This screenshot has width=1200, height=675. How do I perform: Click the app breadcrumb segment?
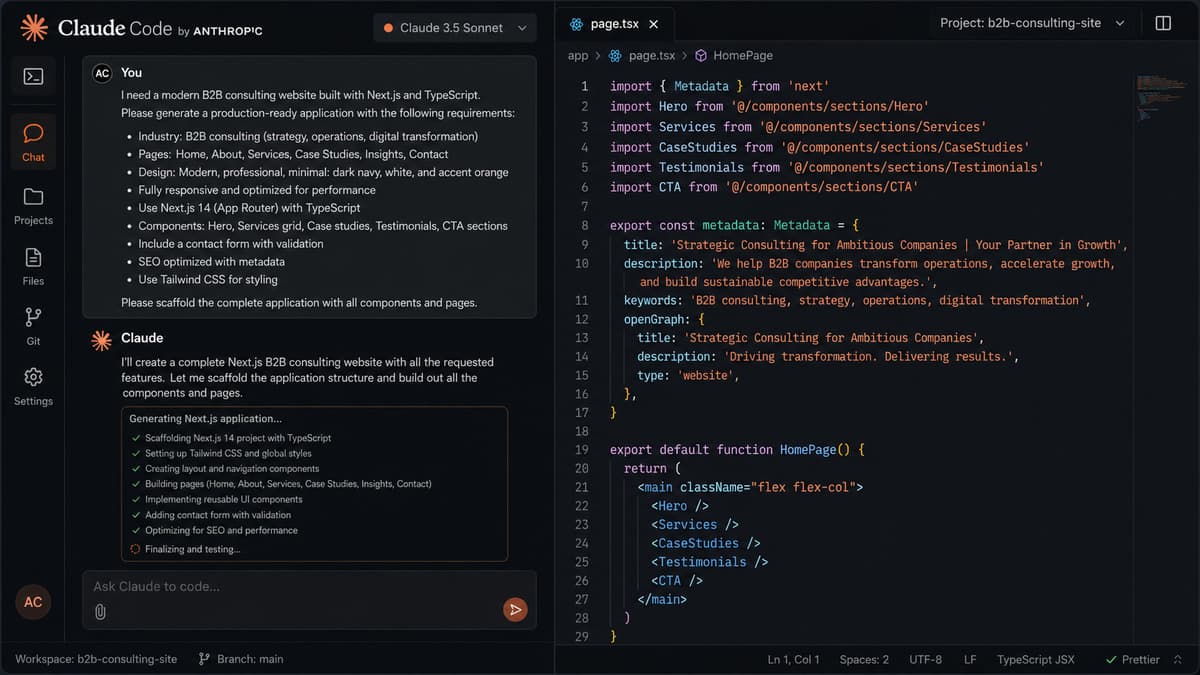(578, 56)
